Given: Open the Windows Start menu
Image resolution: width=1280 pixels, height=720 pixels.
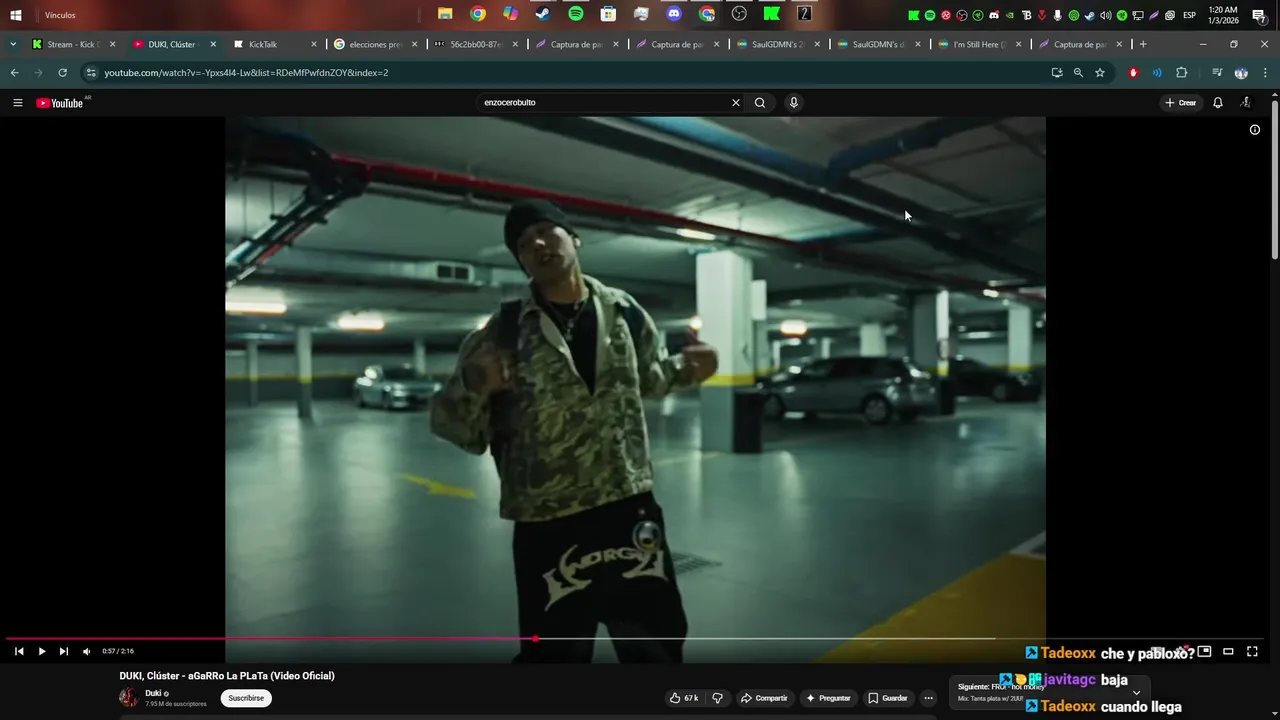Looking at the screenshot, I should tap(16, 15).
